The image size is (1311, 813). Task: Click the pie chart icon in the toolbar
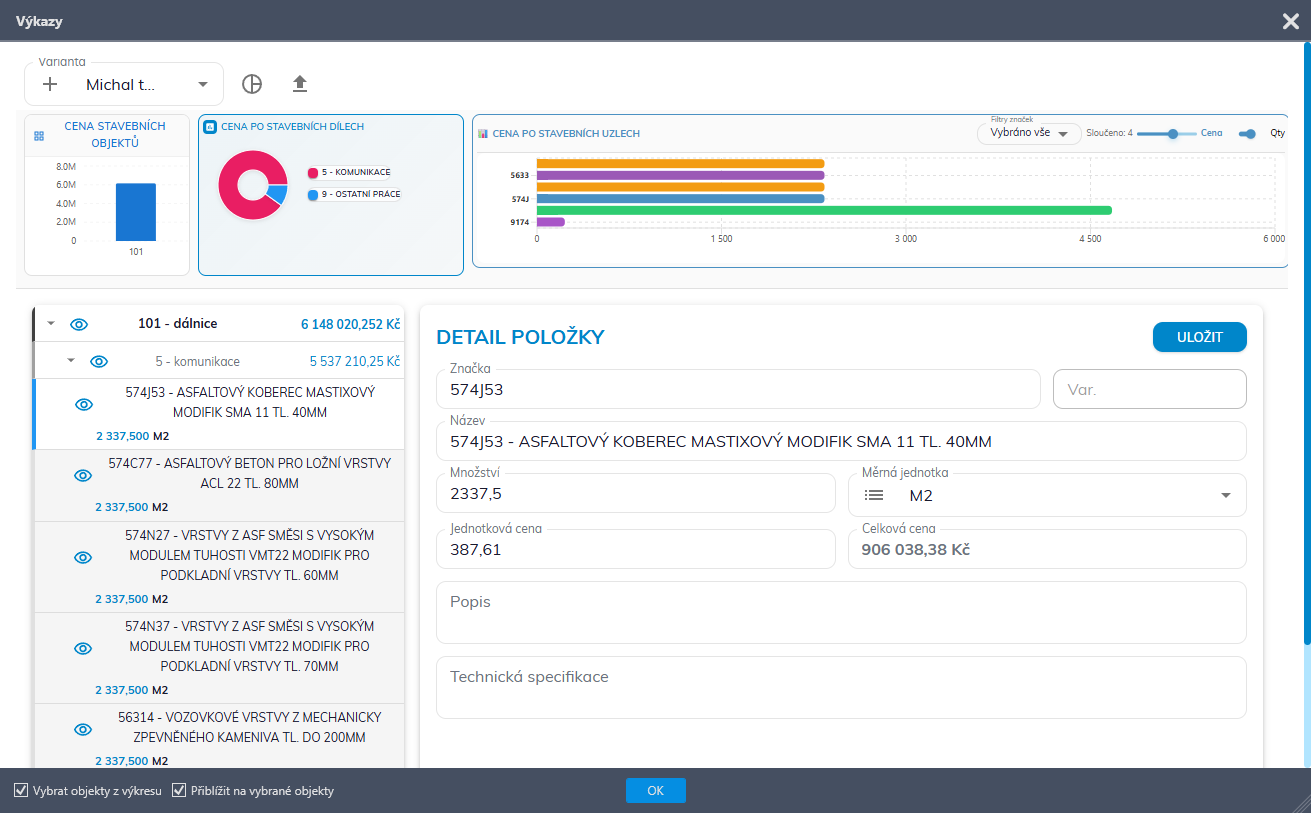(252, 84)
